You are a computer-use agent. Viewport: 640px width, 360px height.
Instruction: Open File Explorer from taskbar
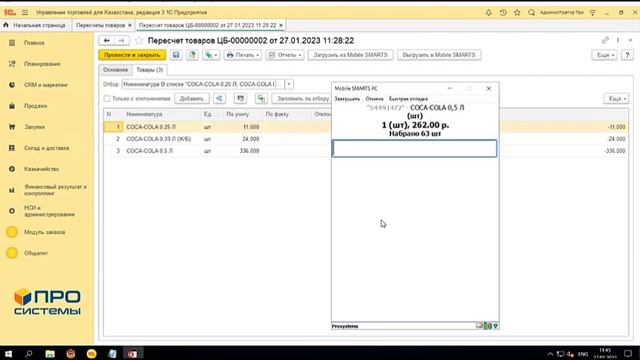coord(50,353)
